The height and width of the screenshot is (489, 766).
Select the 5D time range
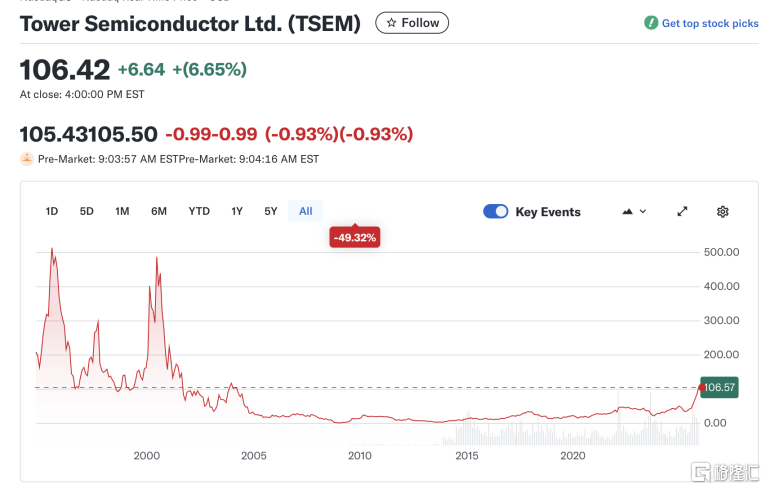coord(87,211)
